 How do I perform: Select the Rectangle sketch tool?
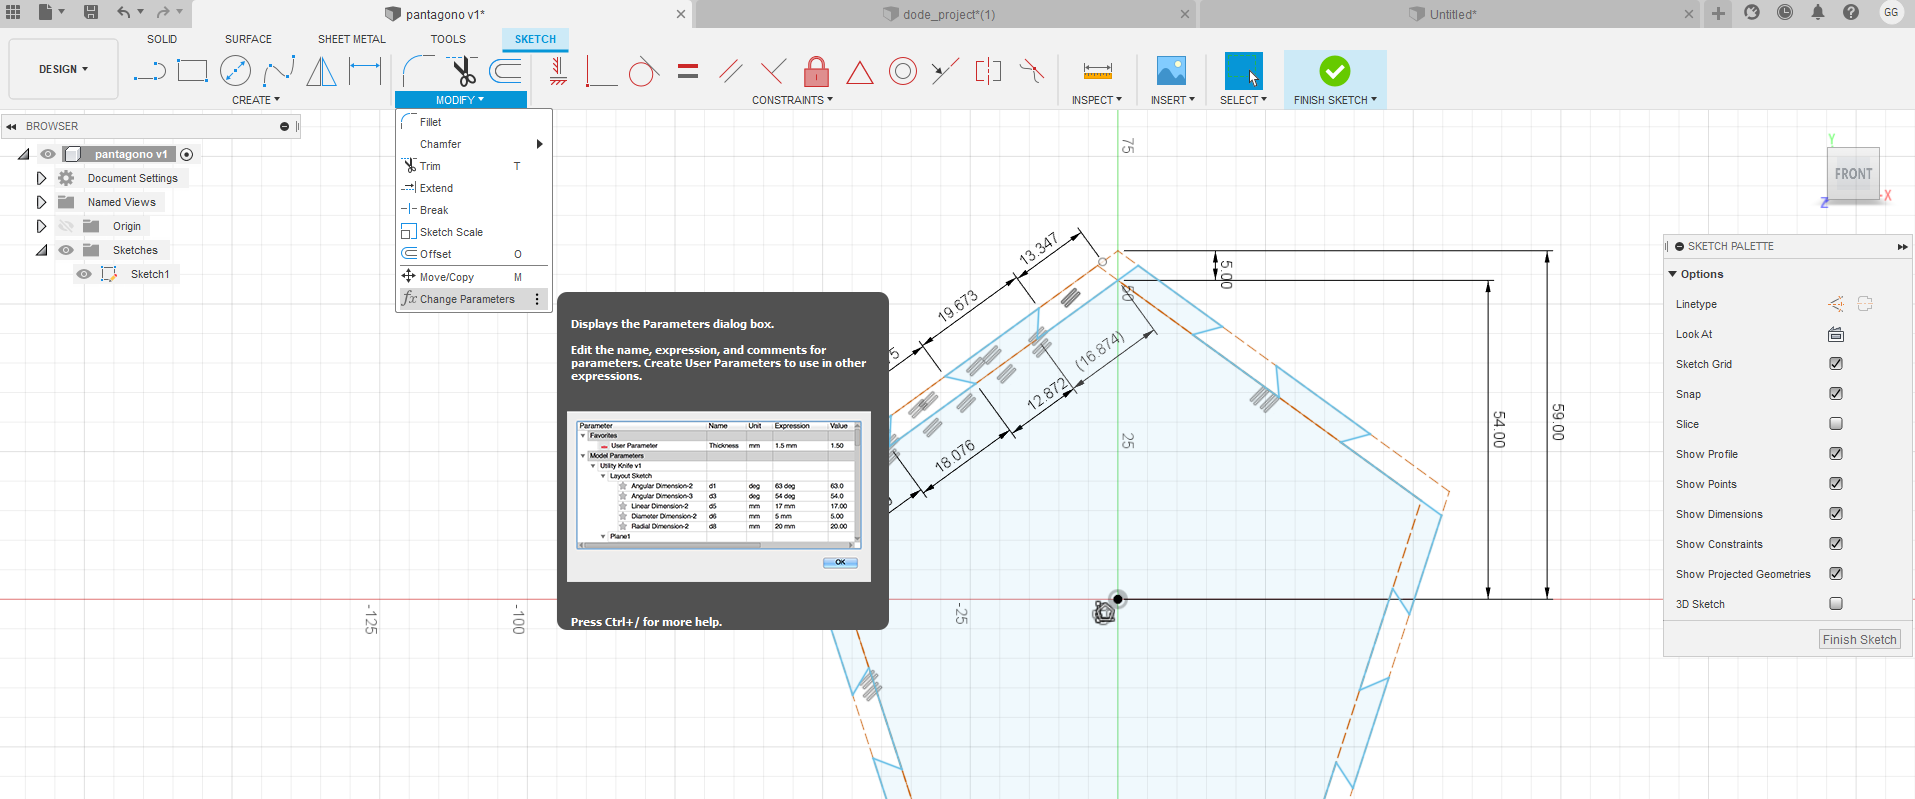point(192,71)
